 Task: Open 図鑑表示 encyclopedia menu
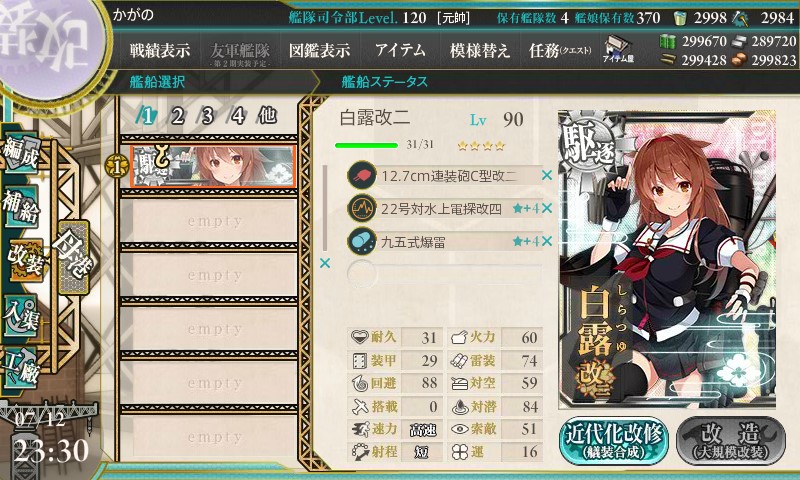point(319,50)
